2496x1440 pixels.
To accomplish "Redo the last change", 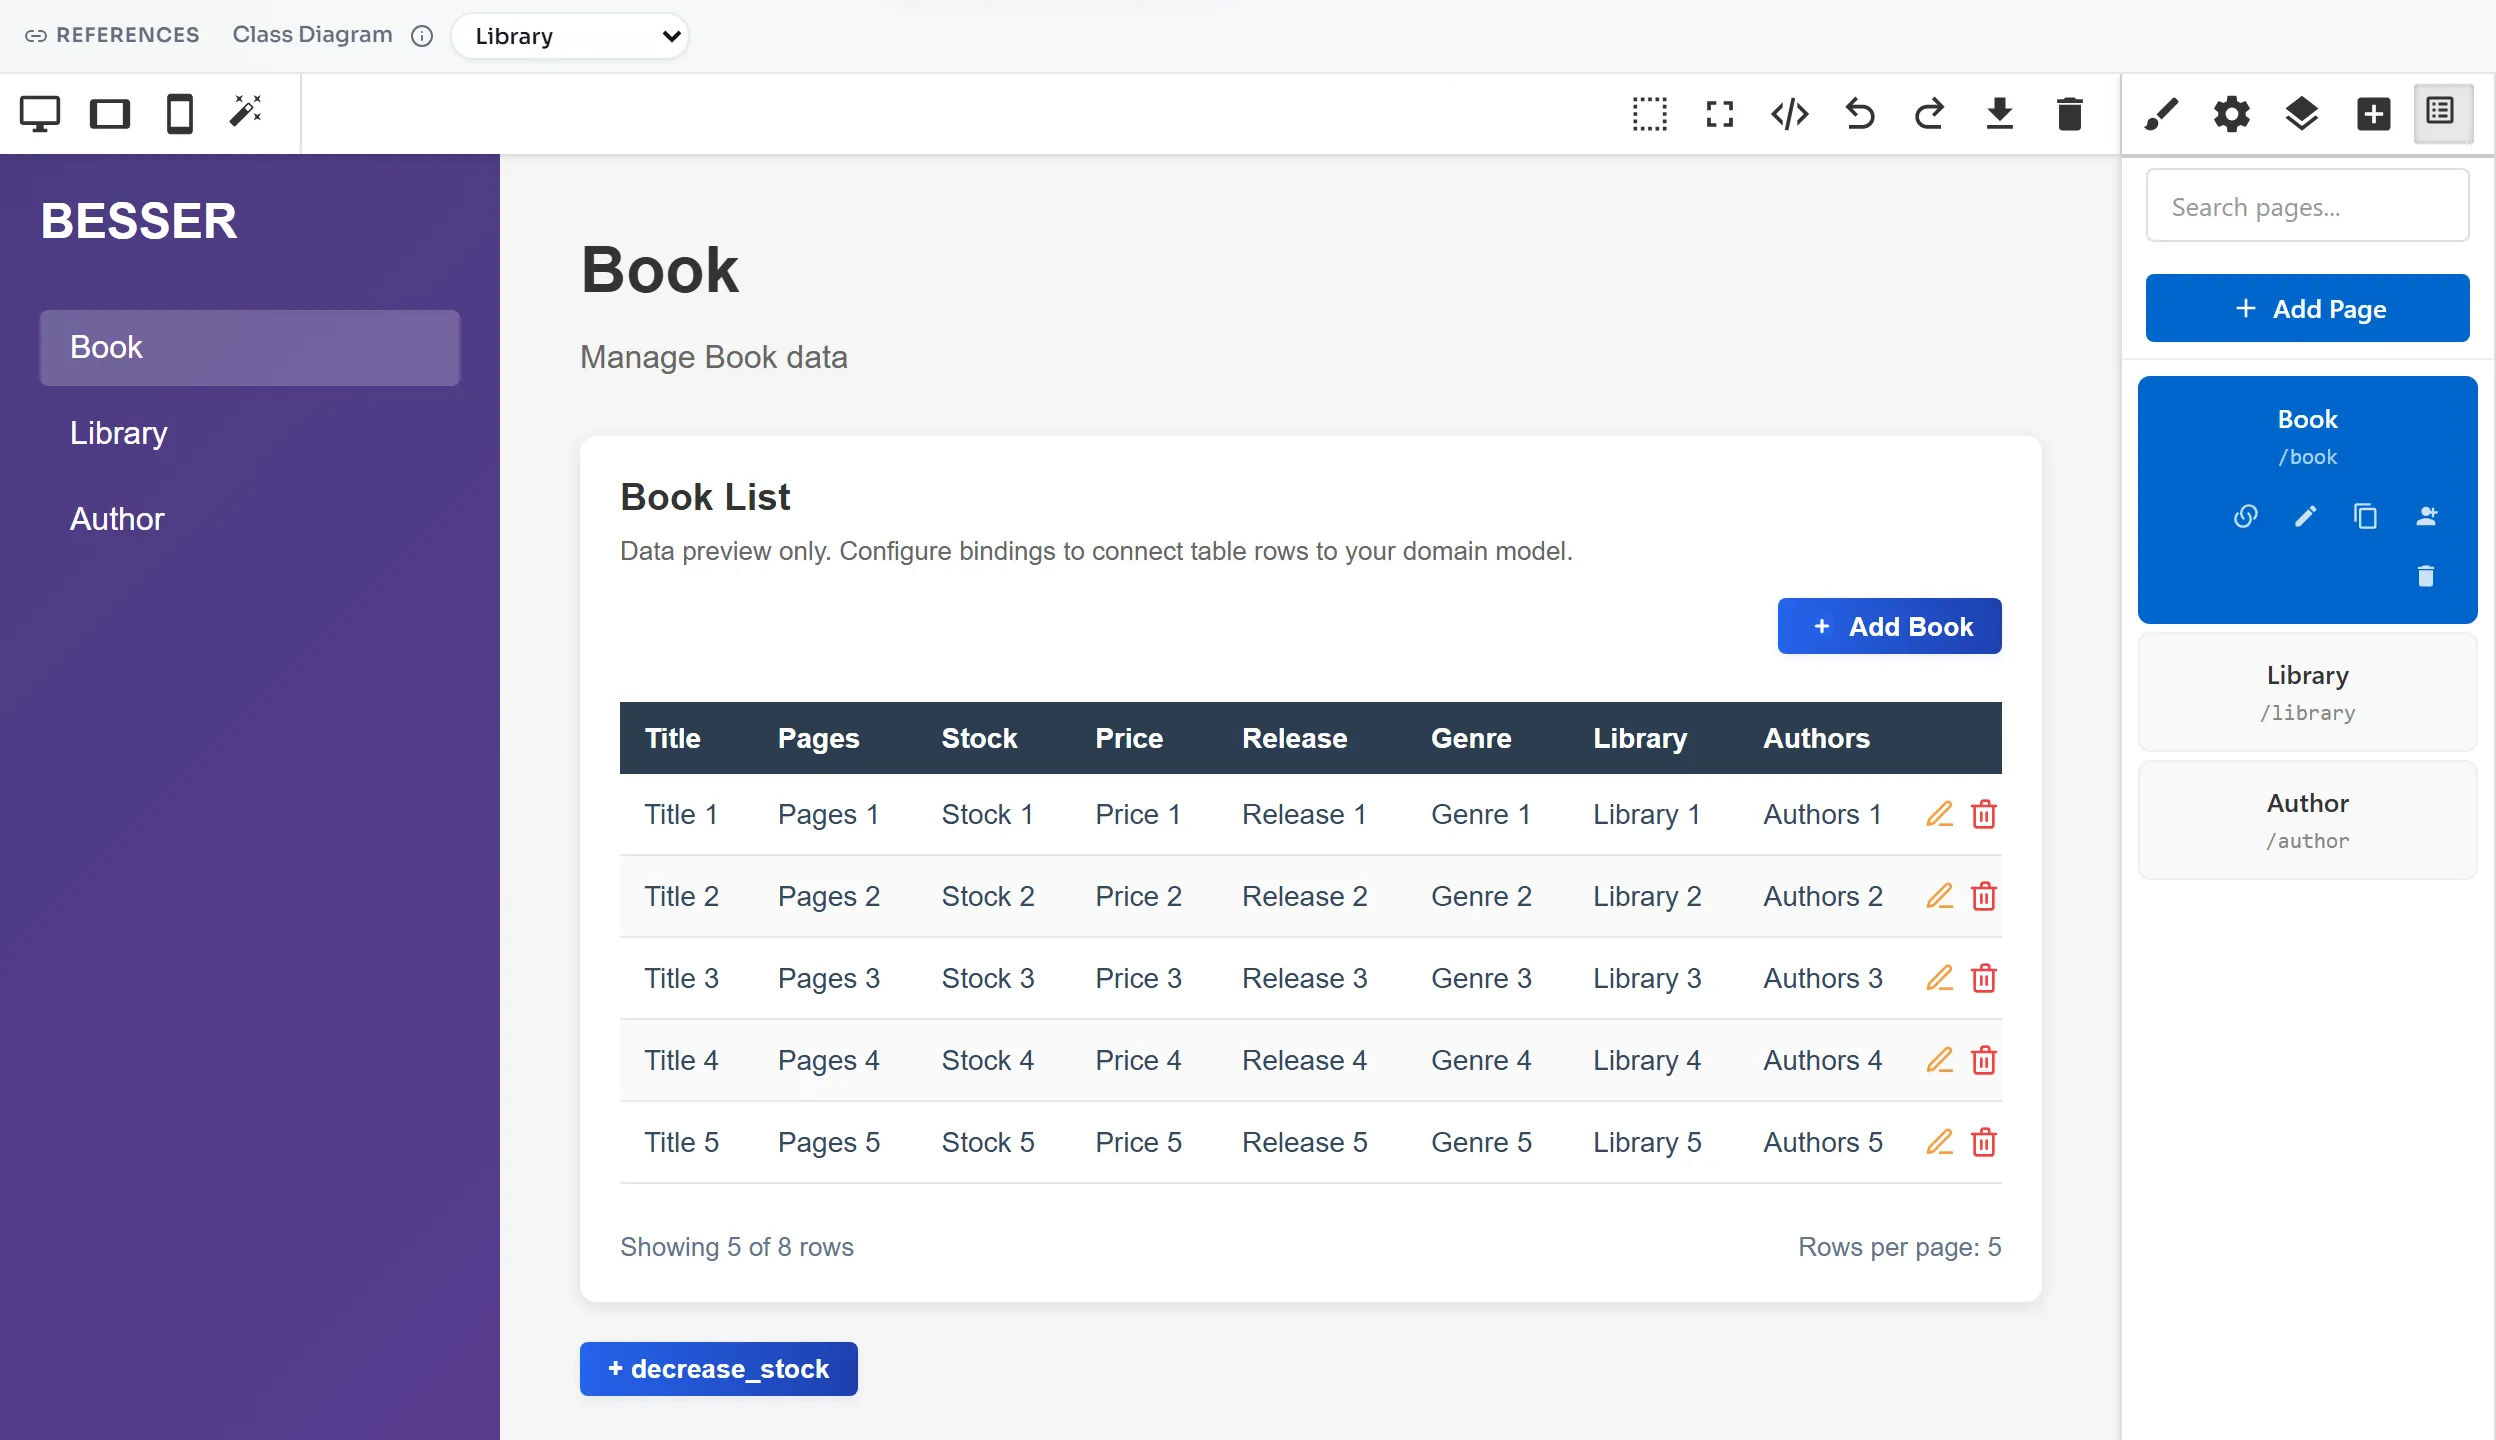I will tap(1929, 114).
